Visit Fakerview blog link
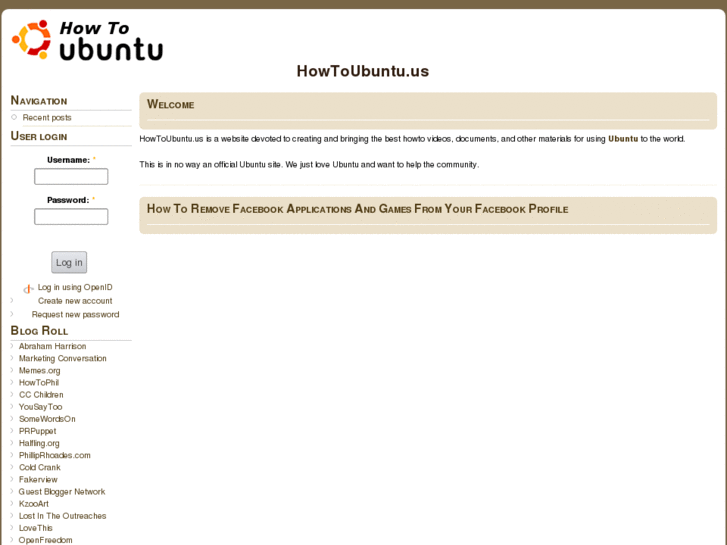The image size is (727, 545). [x=38, y=479]
